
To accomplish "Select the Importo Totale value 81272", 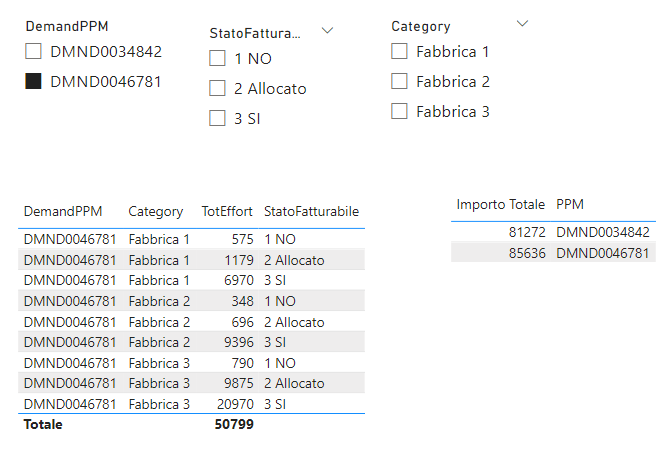I will pos(527,232).
